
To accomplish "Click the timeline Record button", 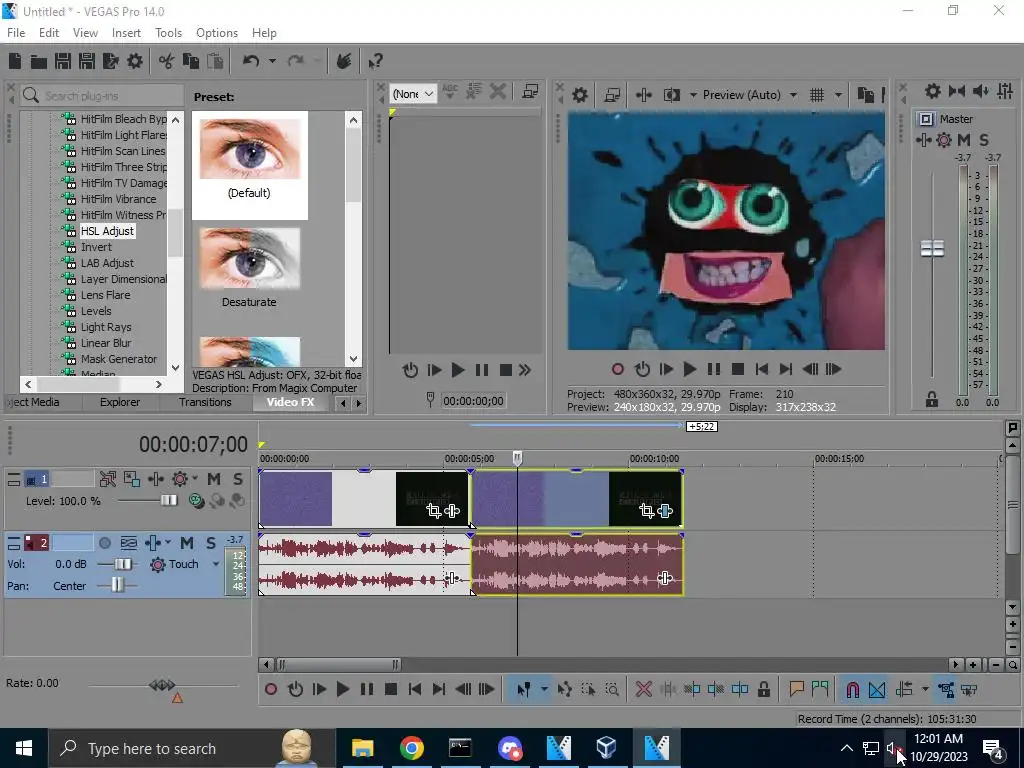I will coord(271,689).
